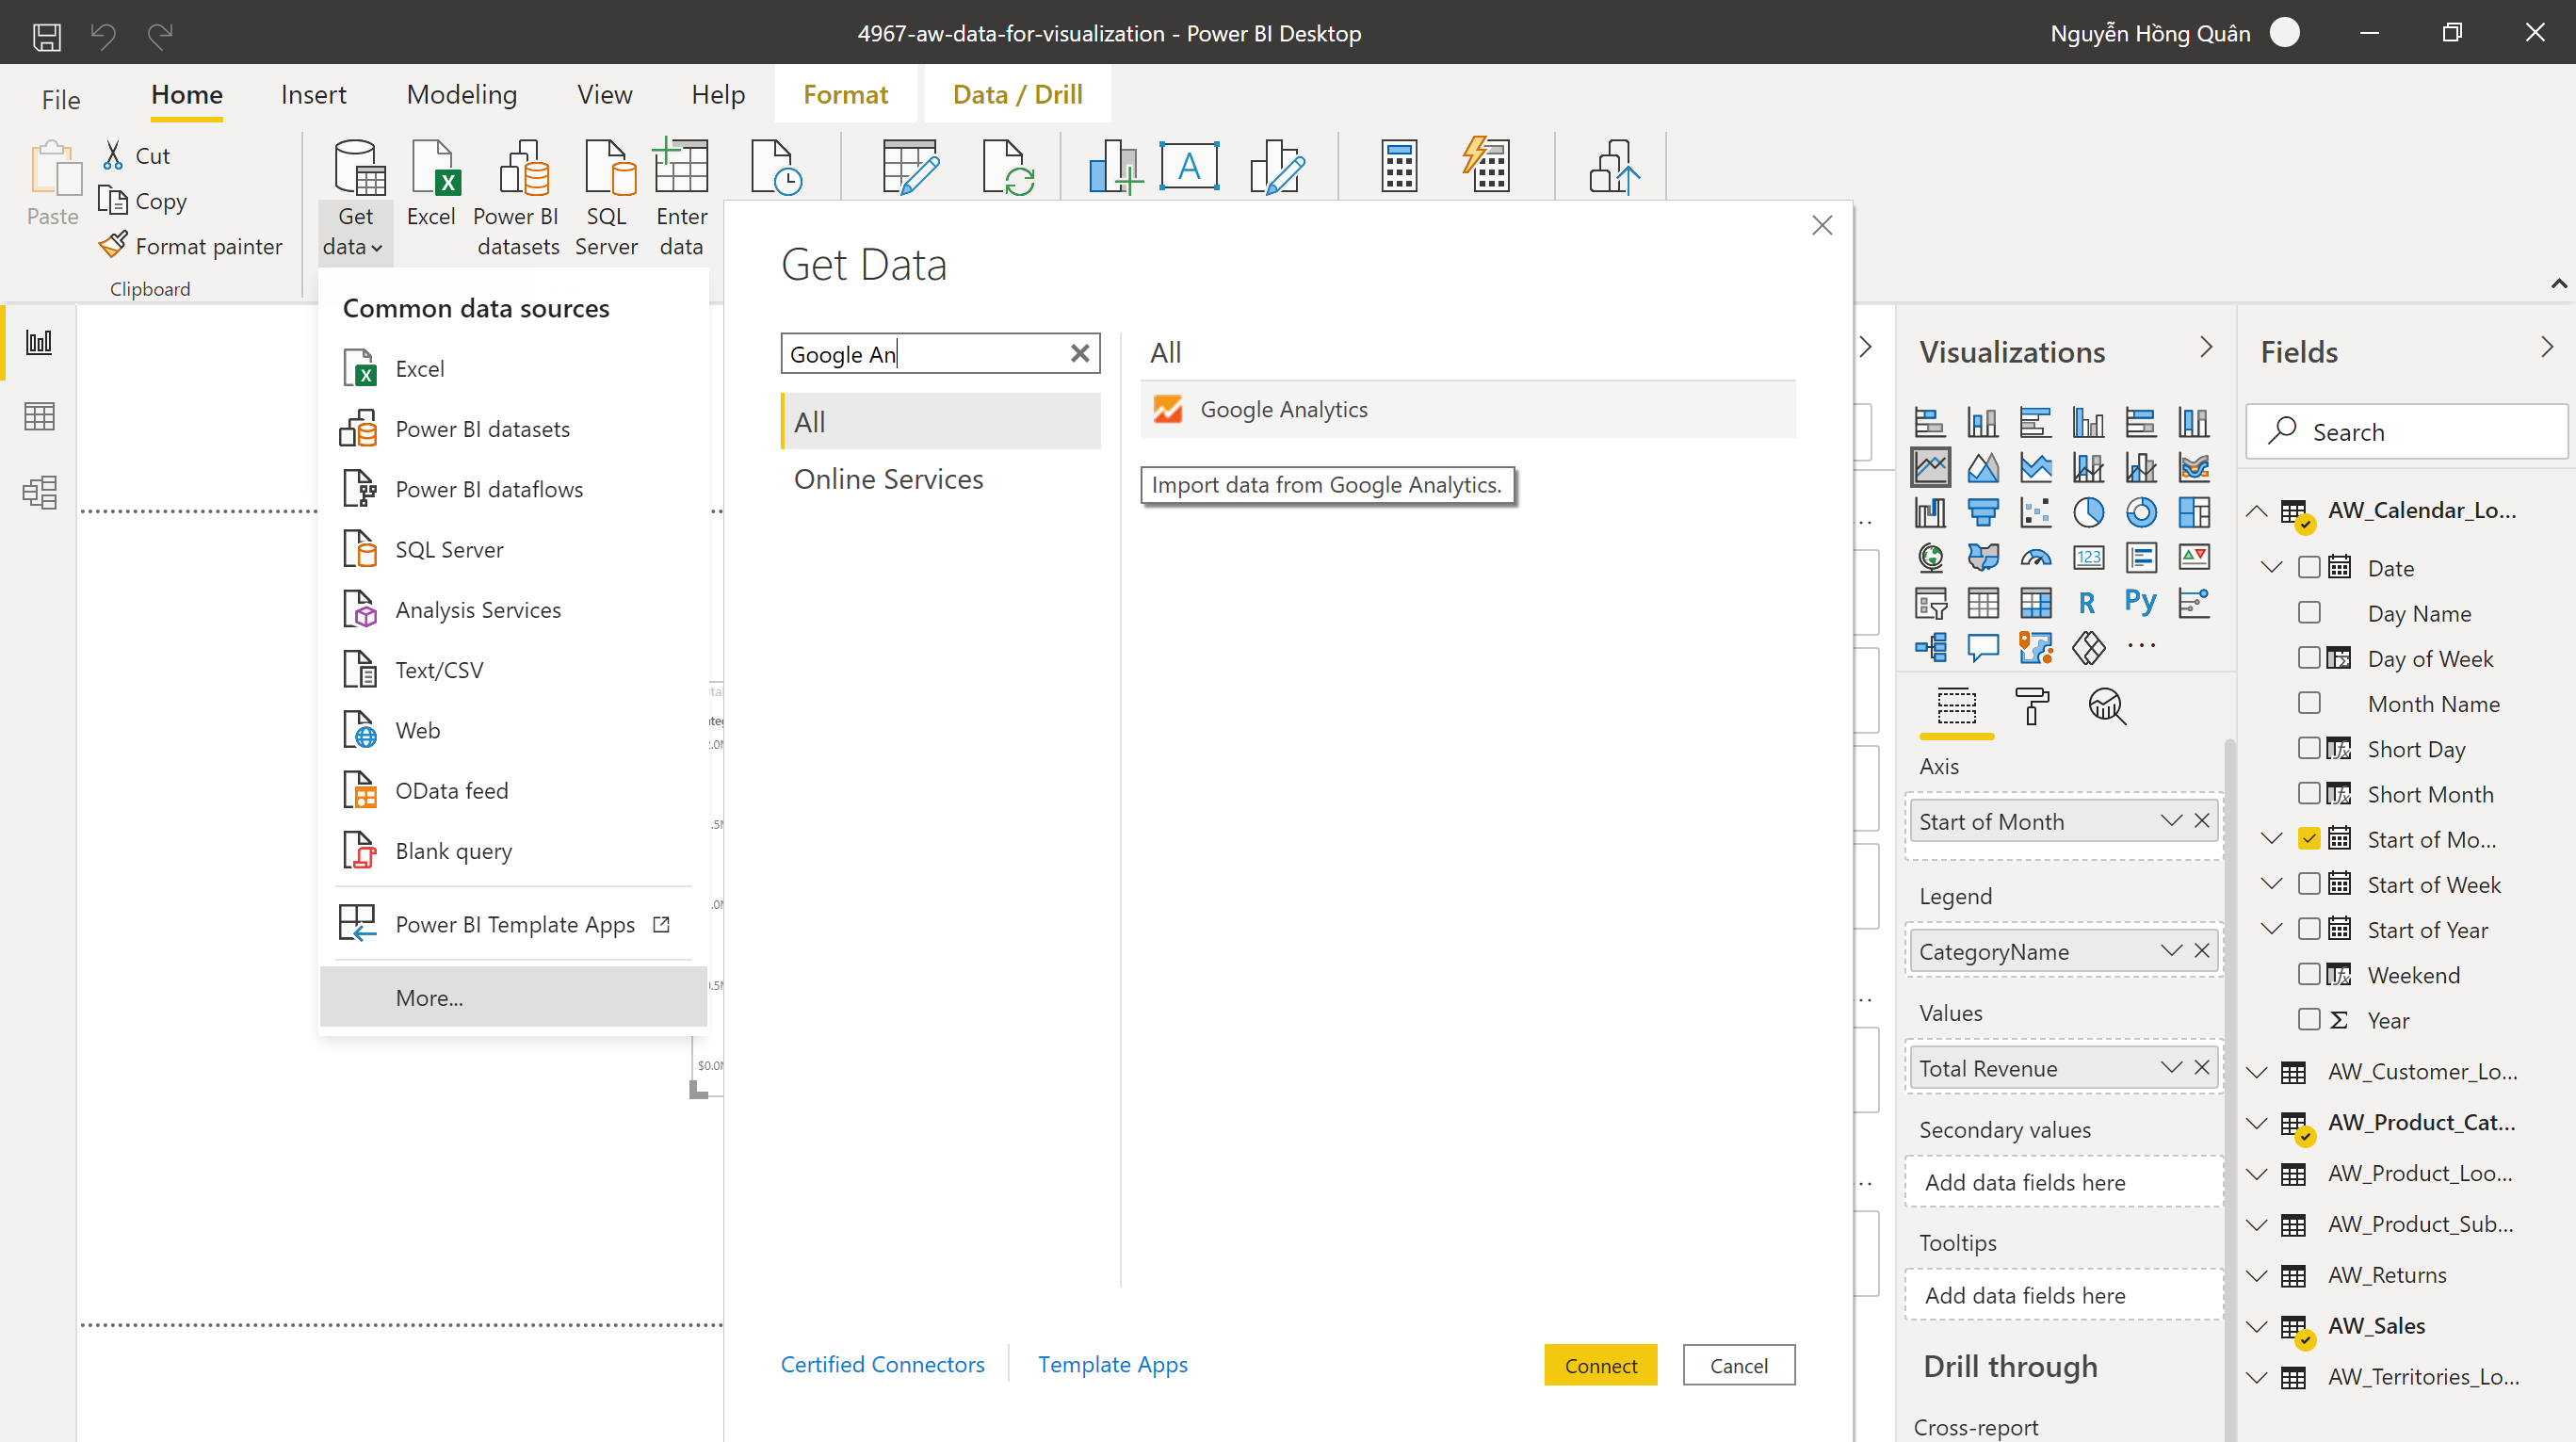Check the Short Day field checkbox

pos(2309,748)
